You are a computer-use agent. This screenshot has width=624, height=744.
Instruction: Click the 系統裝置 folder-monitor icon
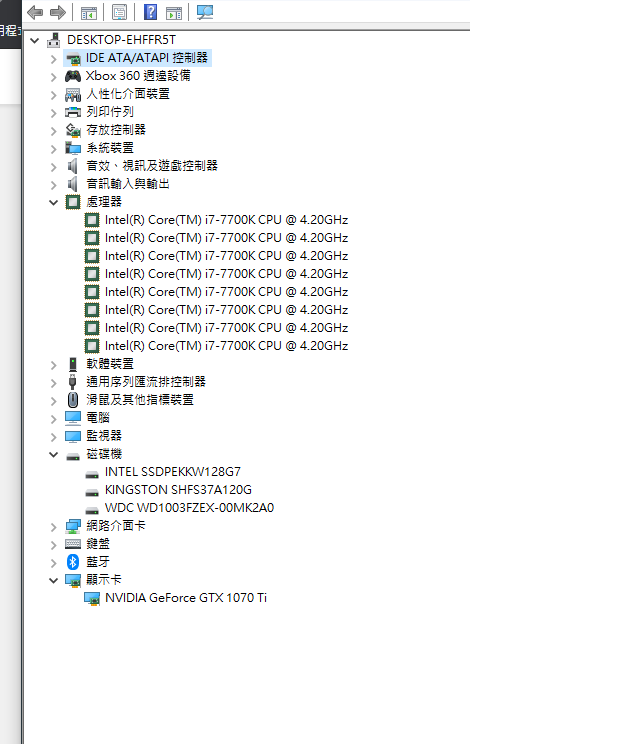pos(73,148)
